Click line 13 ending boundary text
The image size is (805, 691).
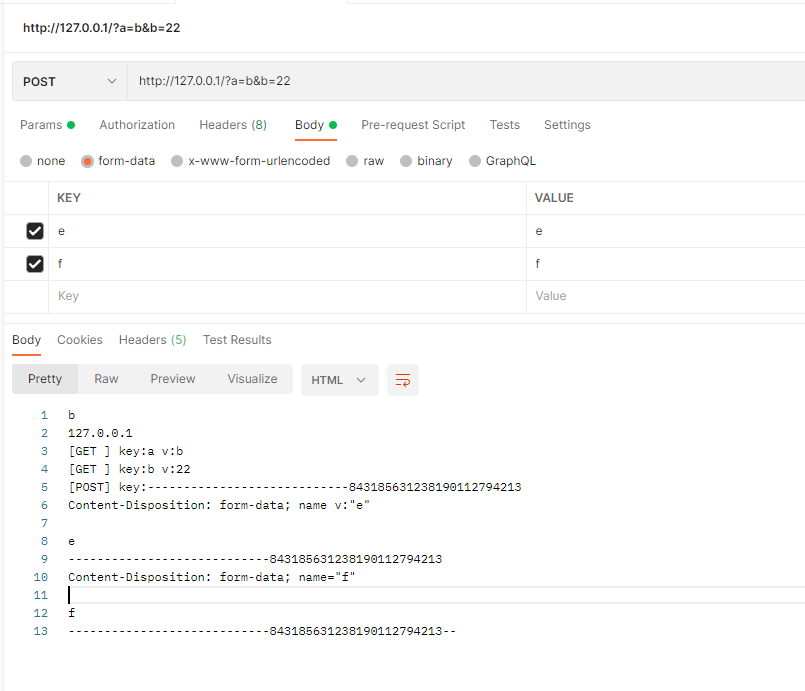coord(262,631)
